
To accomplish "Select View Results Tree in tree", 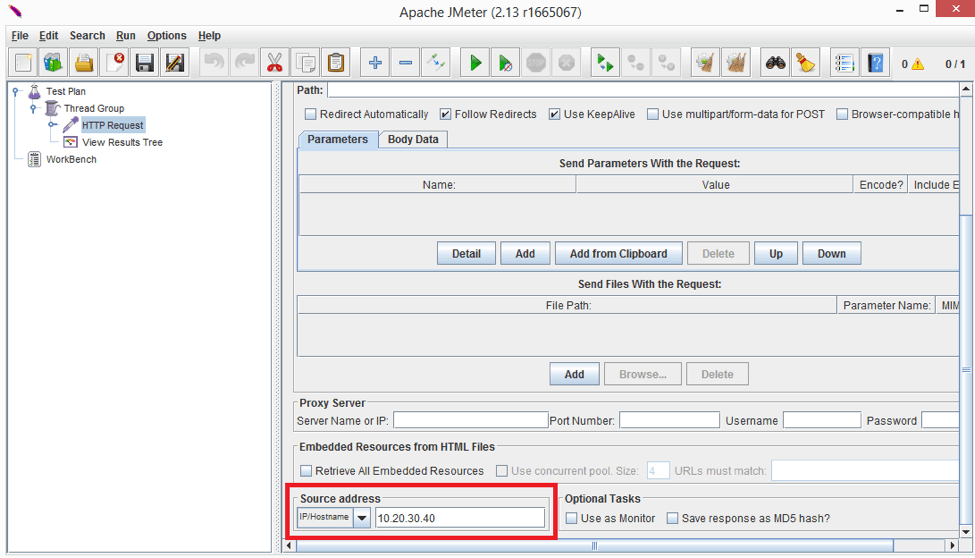I will 122,142.
